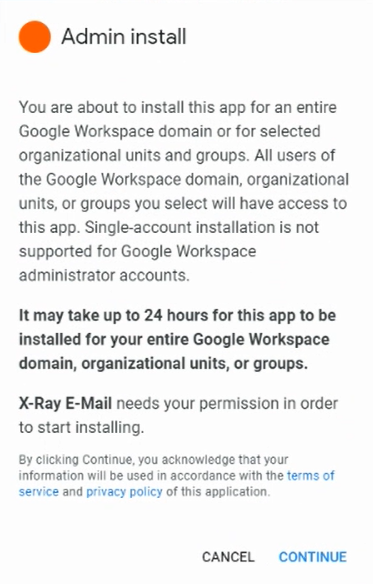Click 'of this application.' text after privacy policy
The image size is (373, 584).
pyautogui.click(x=218, y=492)
